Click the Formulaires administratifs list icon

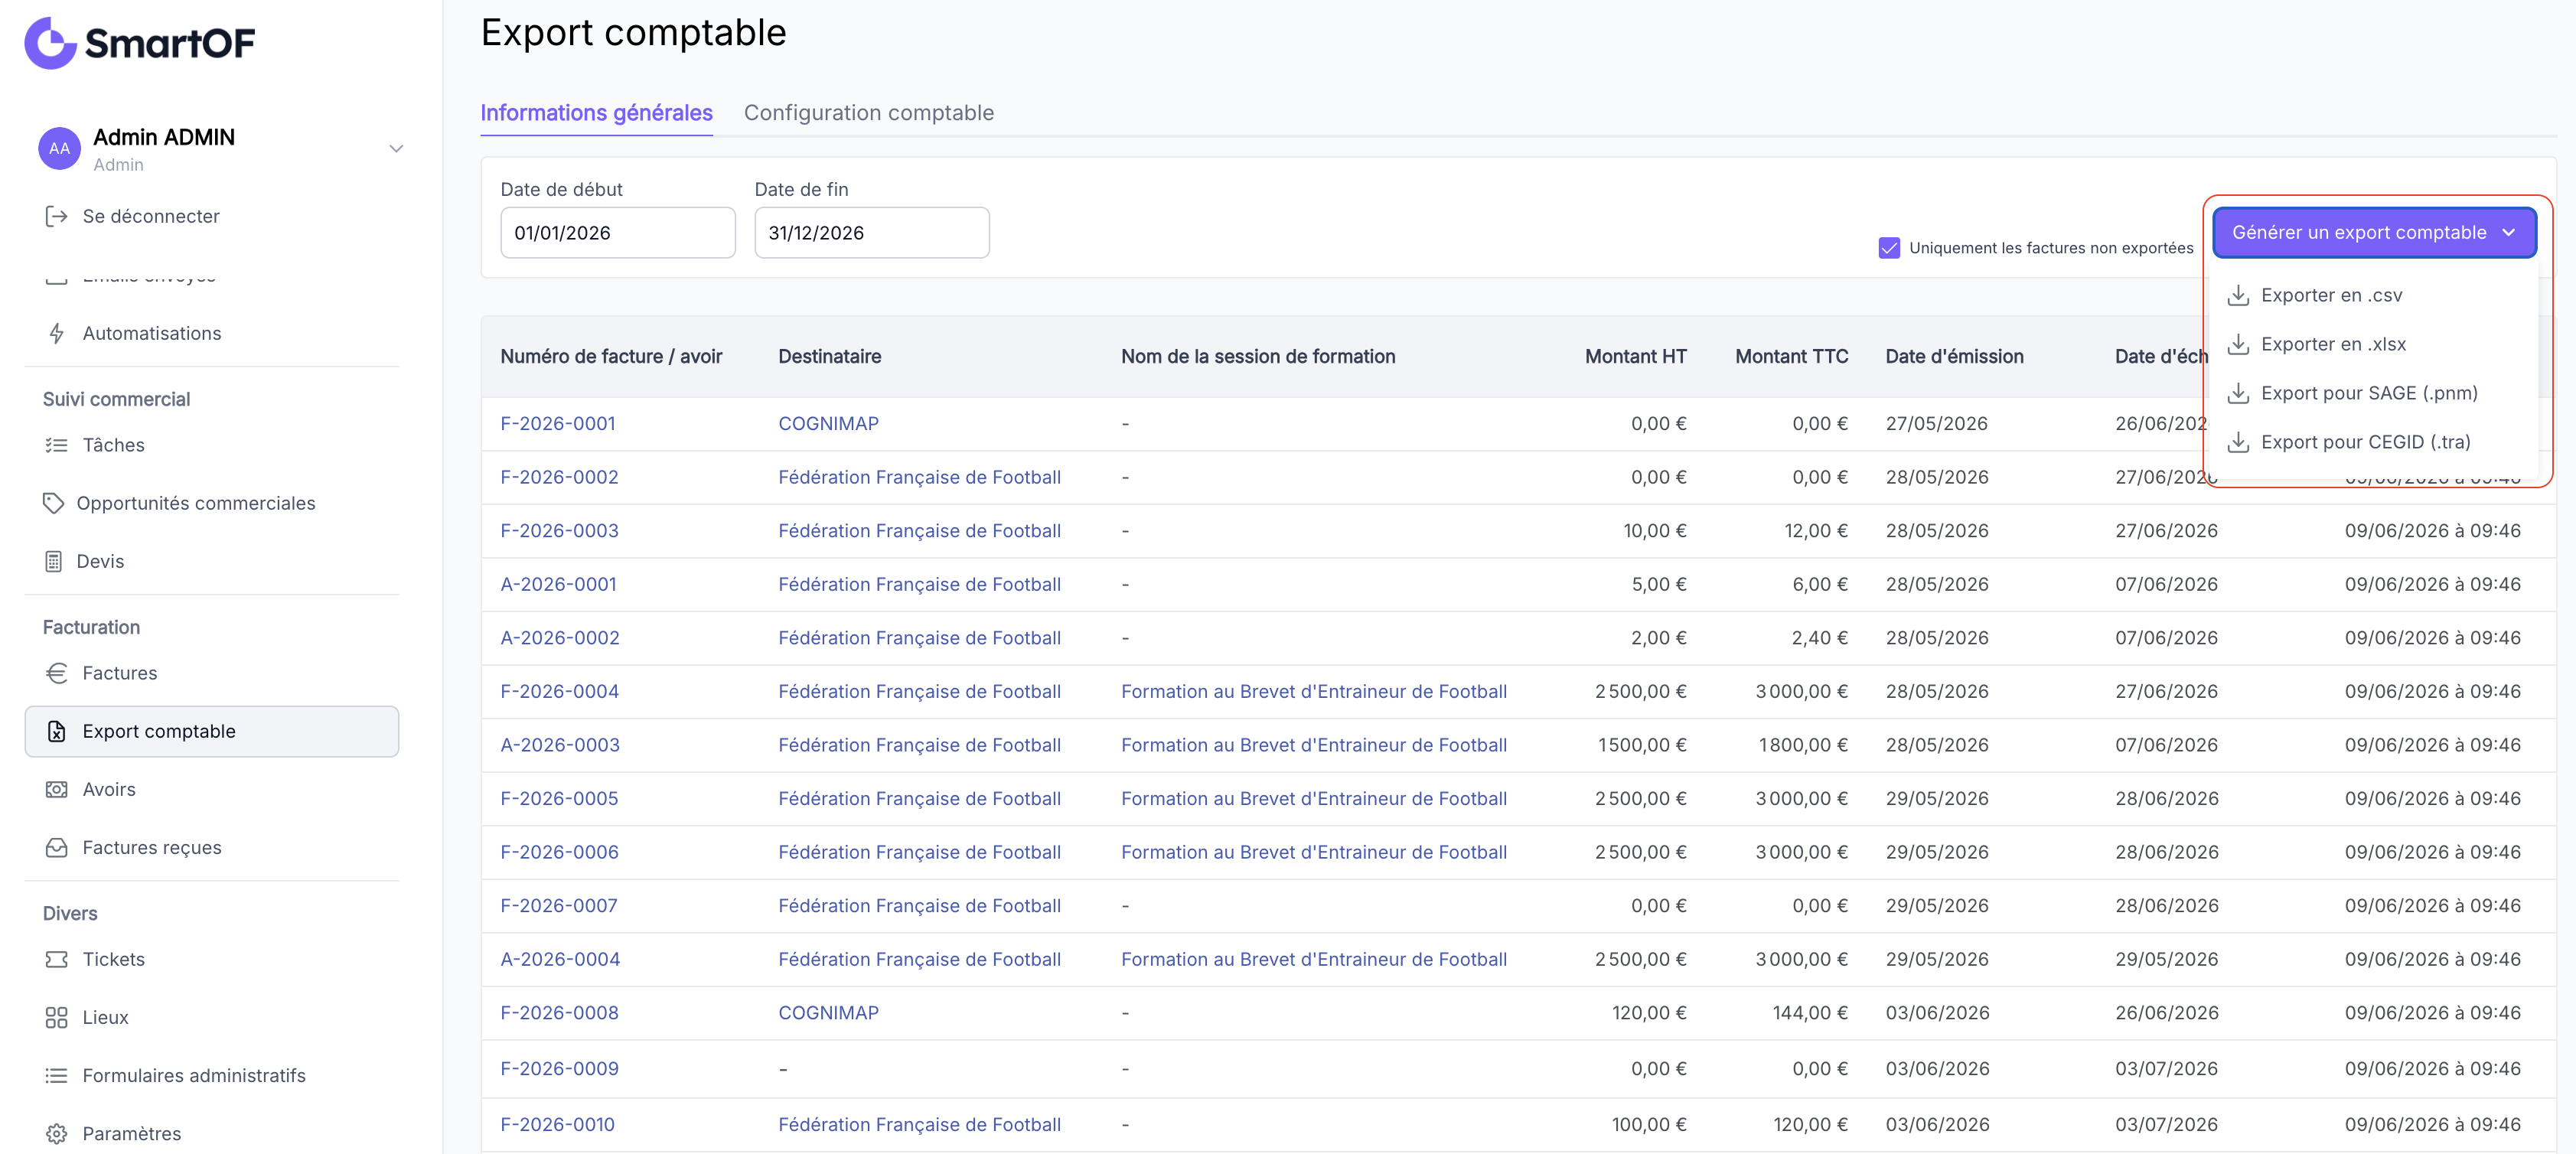pyautogui.click(x=57, y=1075)
